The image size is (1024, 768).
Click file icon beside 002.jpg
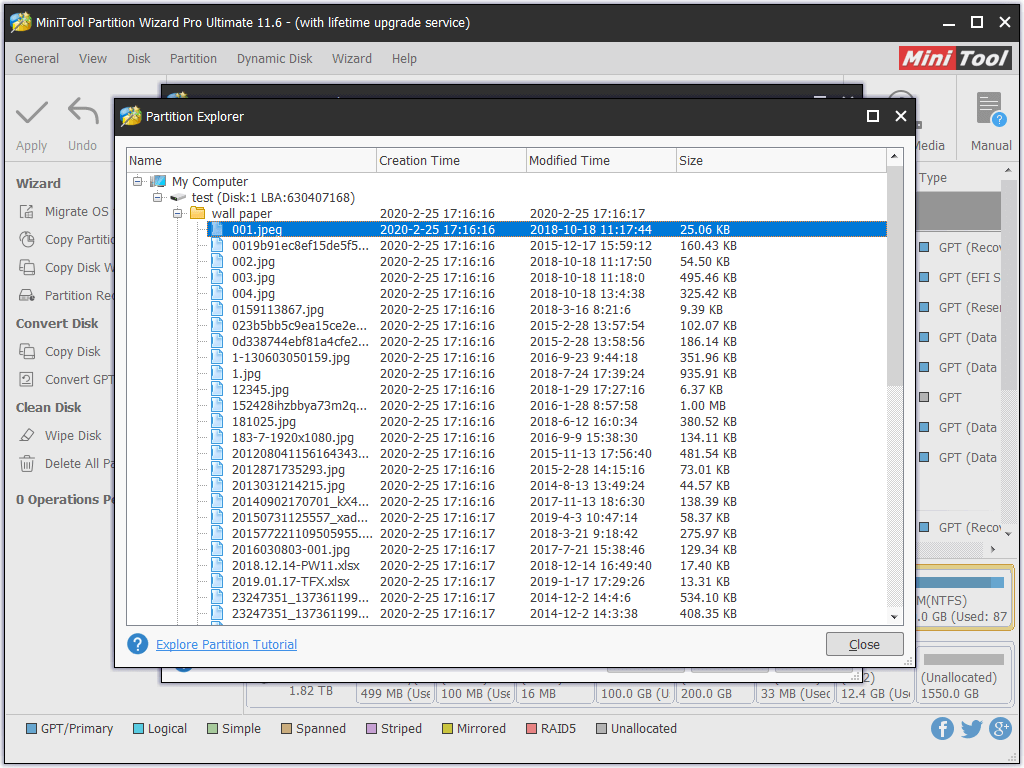[217, 261]
